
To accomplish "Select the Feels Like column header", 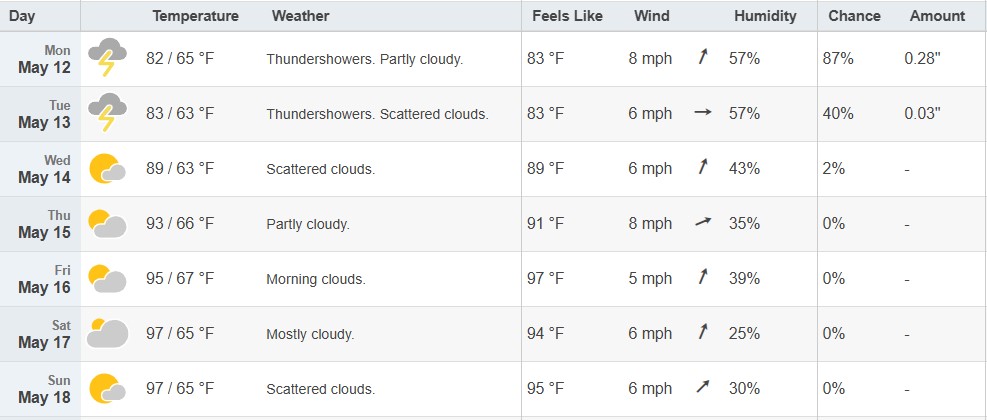I will click(567, 16).
